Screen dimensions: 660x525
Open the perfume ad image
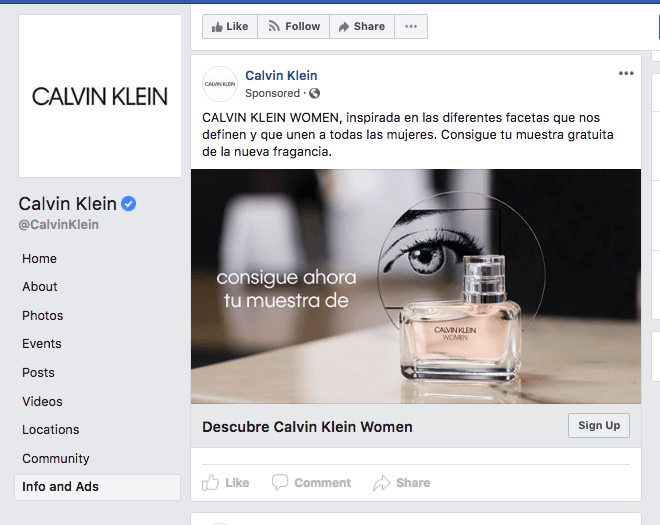pos(416,286)
